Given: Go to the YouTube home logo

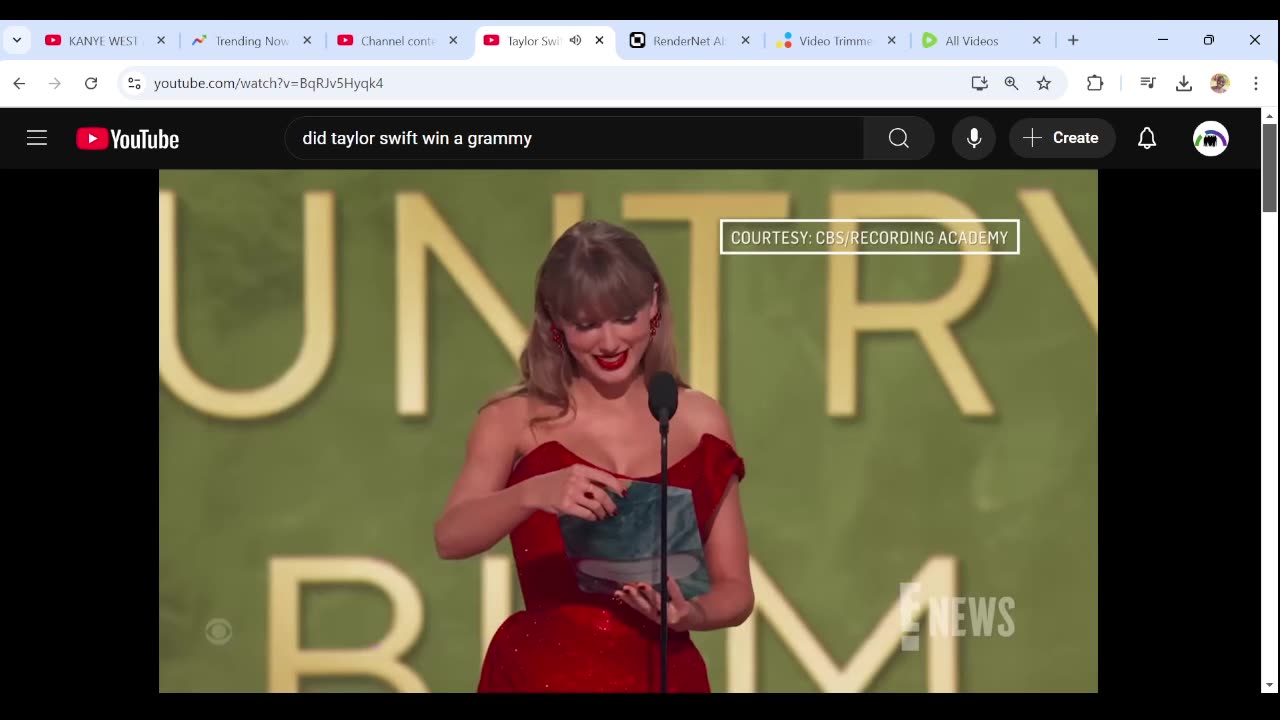Looking at the screenshot, I should coord(127,139).
